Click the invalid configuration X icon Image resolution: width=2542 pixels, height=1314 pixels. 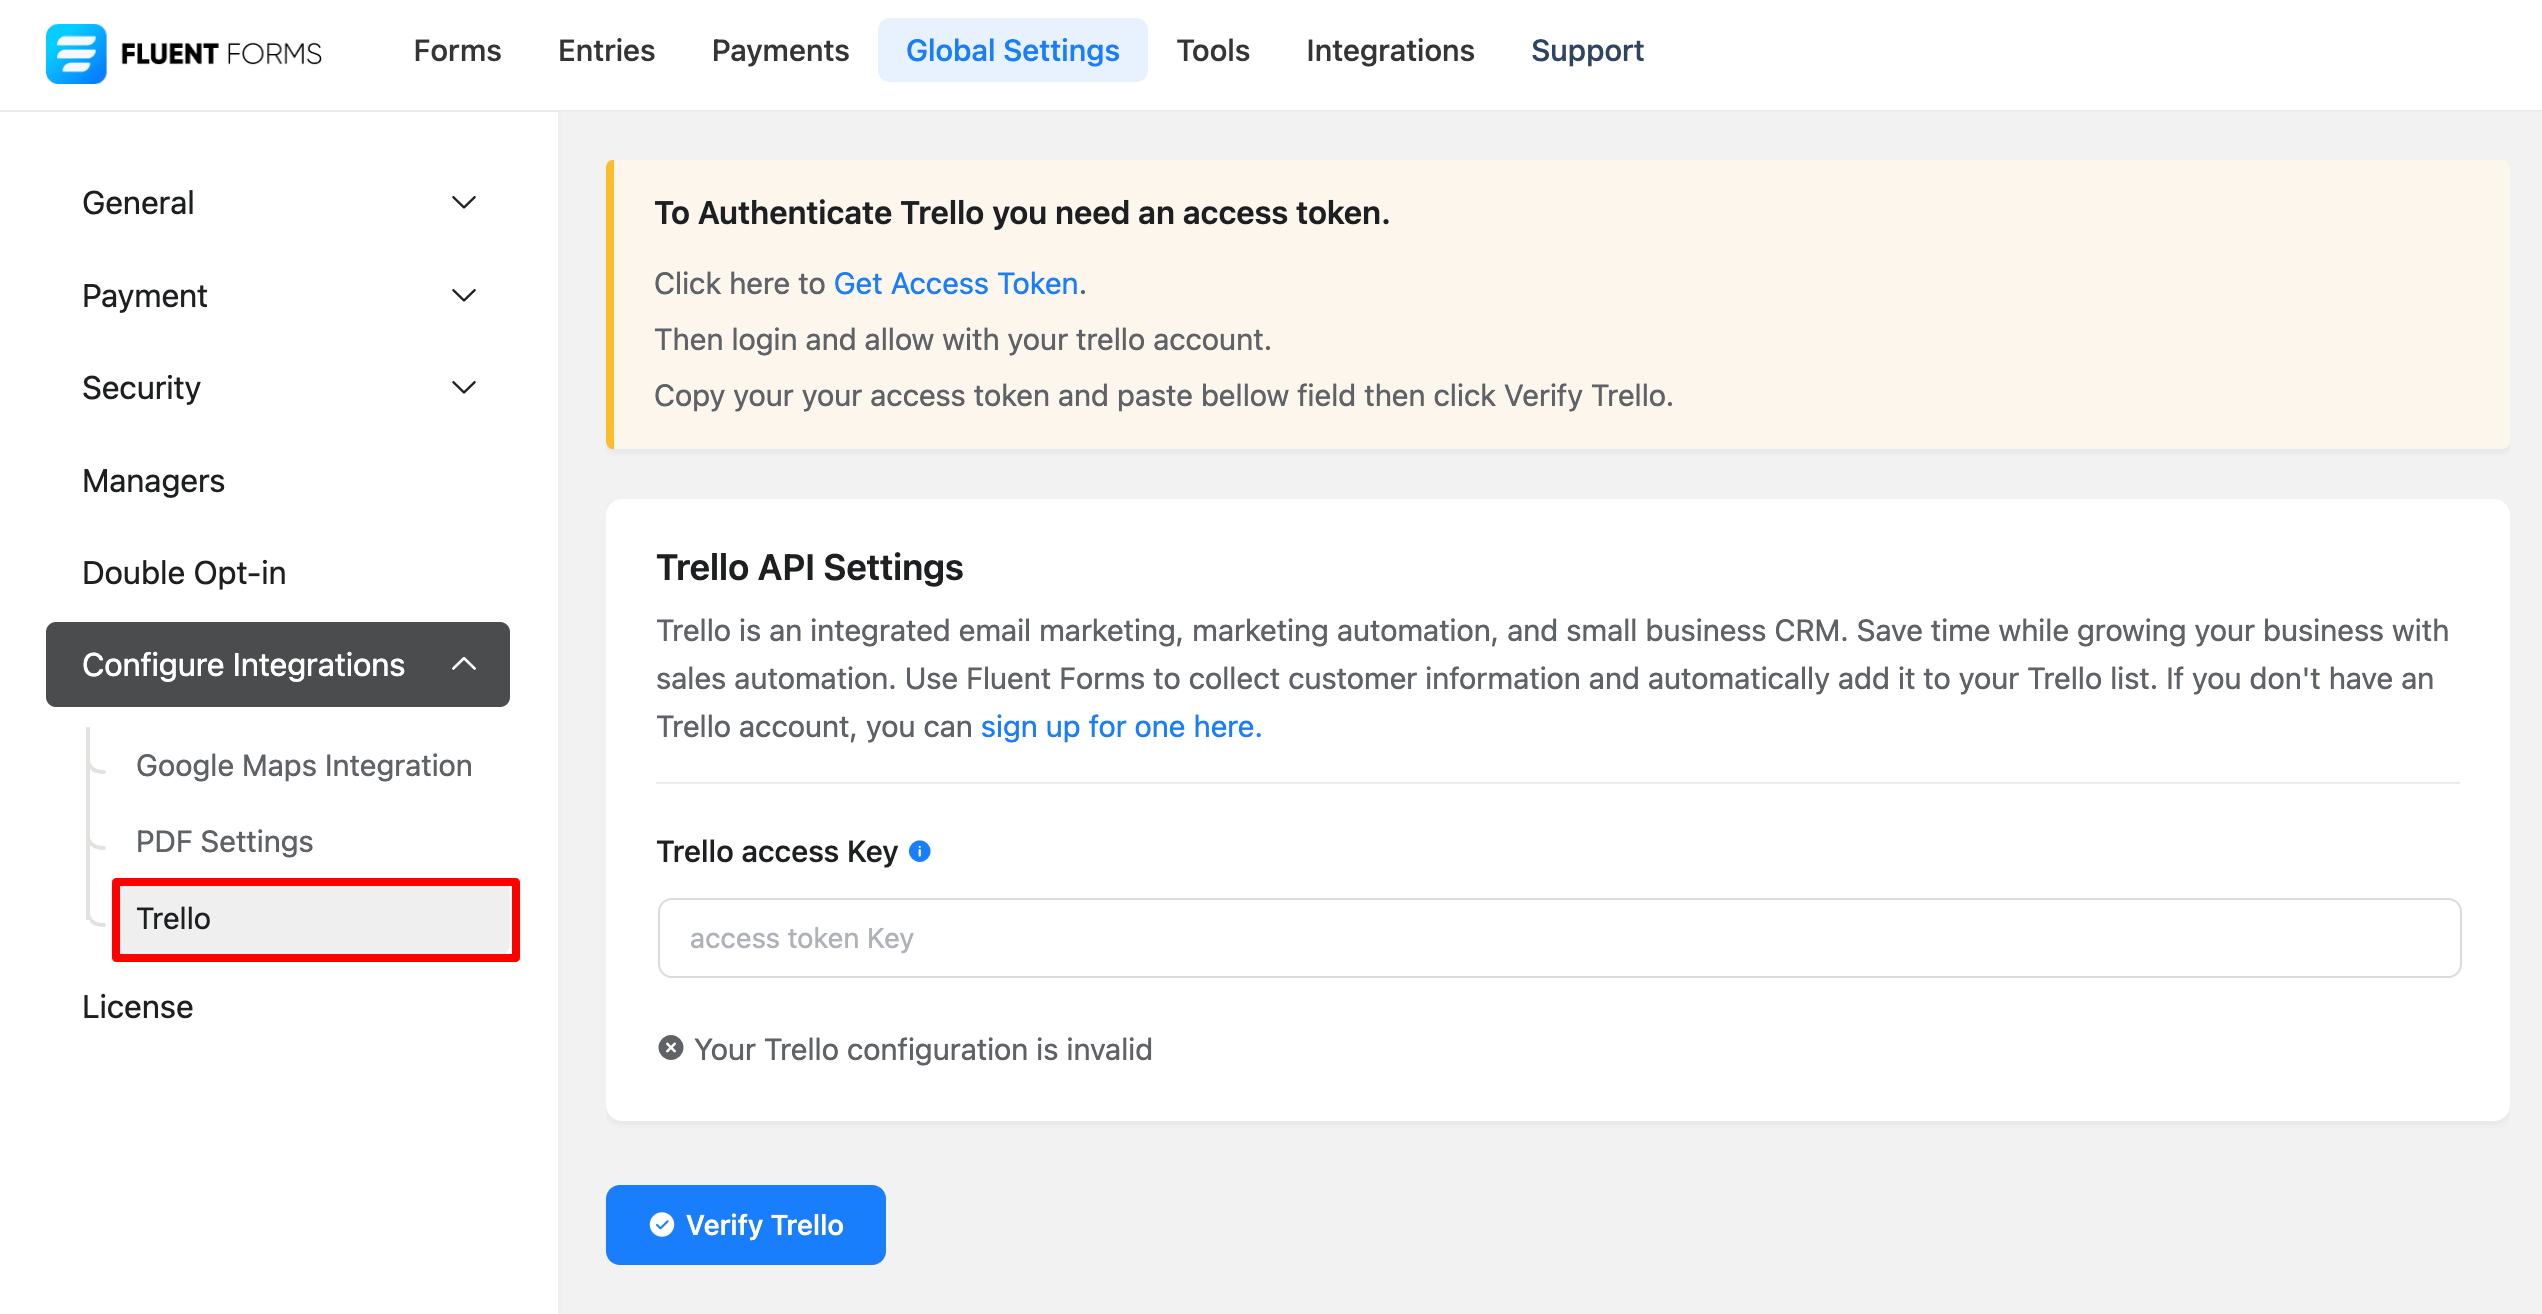pyautogui.click(x=671, y=1048)
